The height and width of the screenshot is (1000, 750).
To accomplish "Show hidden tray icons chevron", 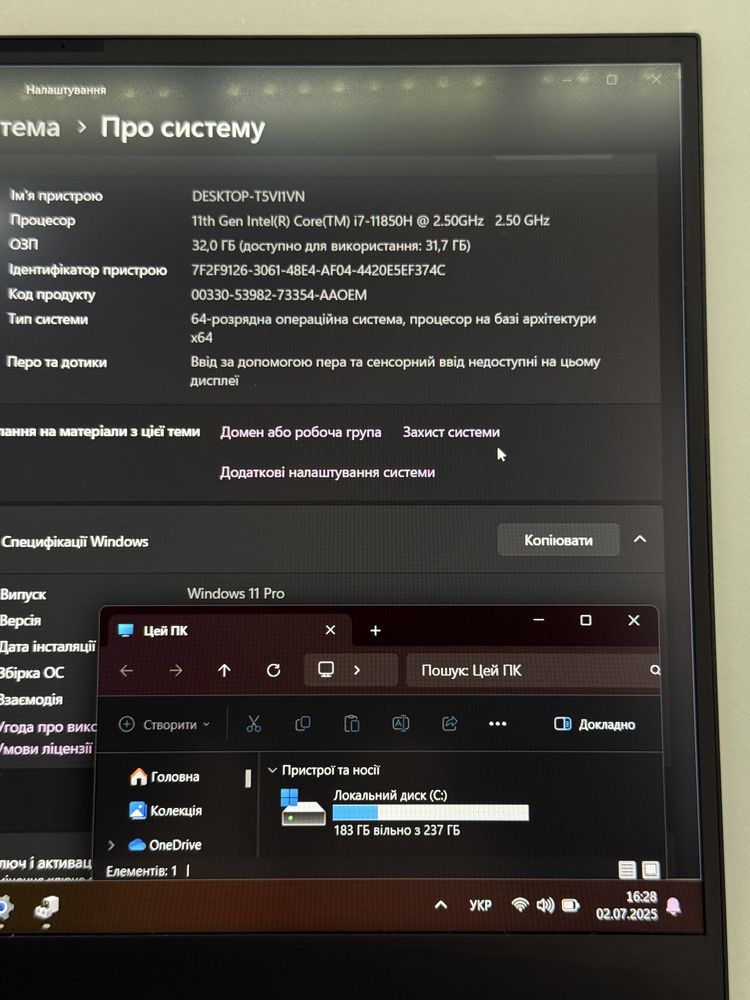I will 441,905.
